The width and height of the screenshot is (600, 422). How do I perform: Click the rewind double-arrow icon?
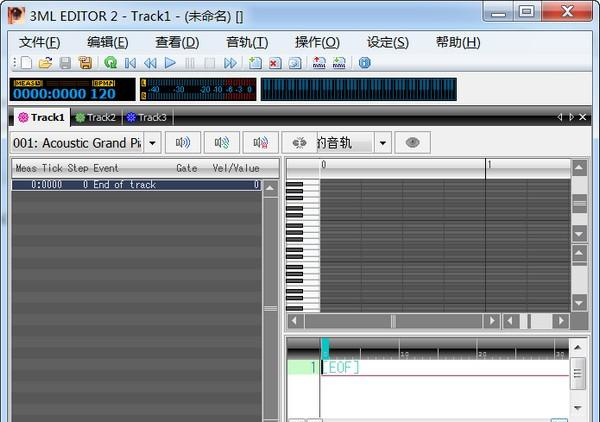[150, 62]
